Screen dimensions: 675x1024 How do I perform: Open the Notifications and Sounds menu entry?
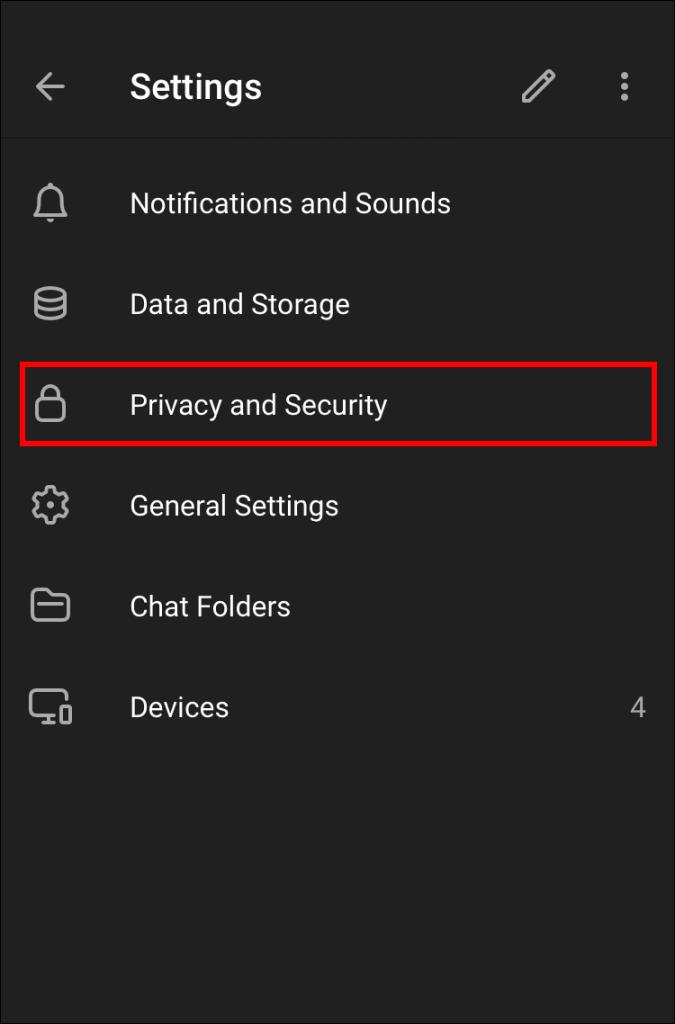pos(289,203)
